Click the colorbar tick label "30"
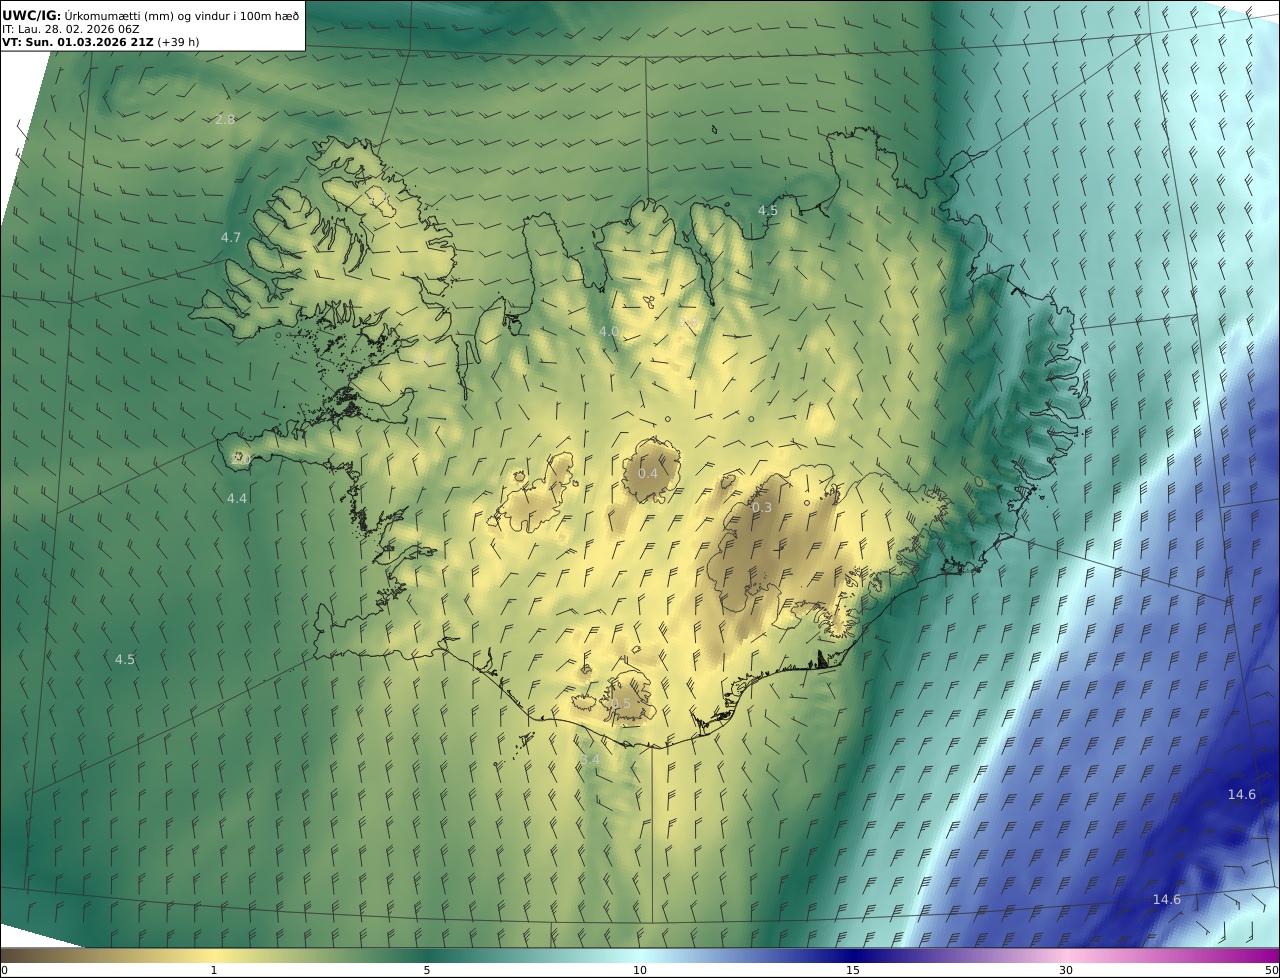Image resolution: width=1280 pixels, height=978 pixels. click(1066, 970)
